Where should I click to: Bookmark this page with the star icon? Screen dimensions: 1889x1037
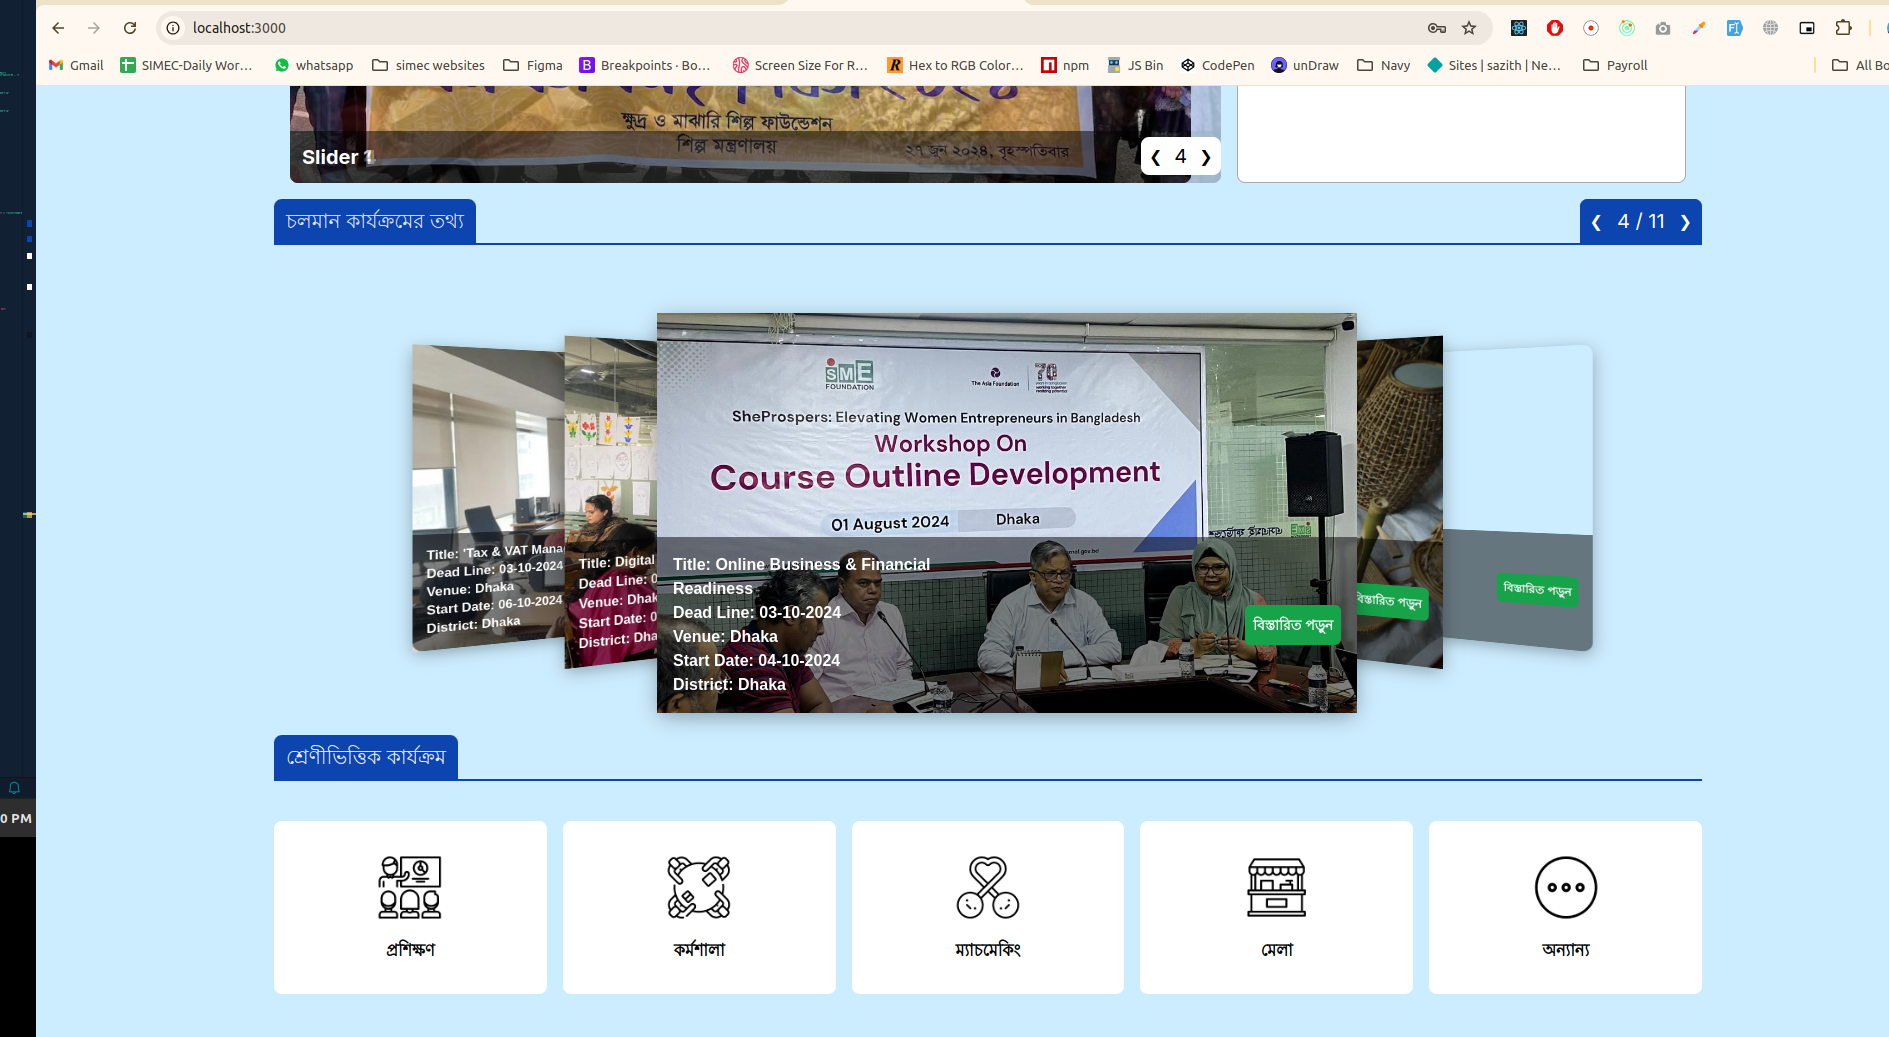[x=1469, y=28]
